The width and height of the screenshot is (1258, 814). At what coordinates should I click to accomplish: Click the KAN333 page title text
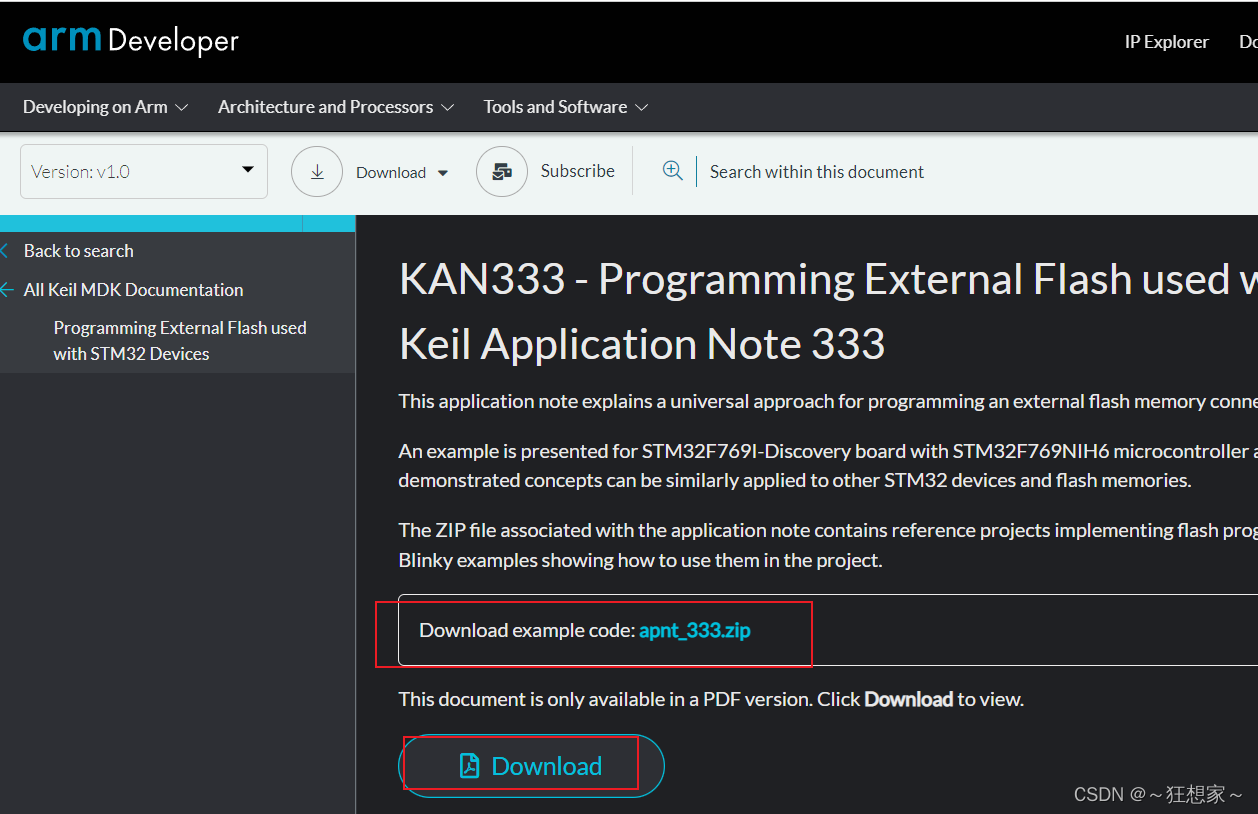tap(828, 279)
